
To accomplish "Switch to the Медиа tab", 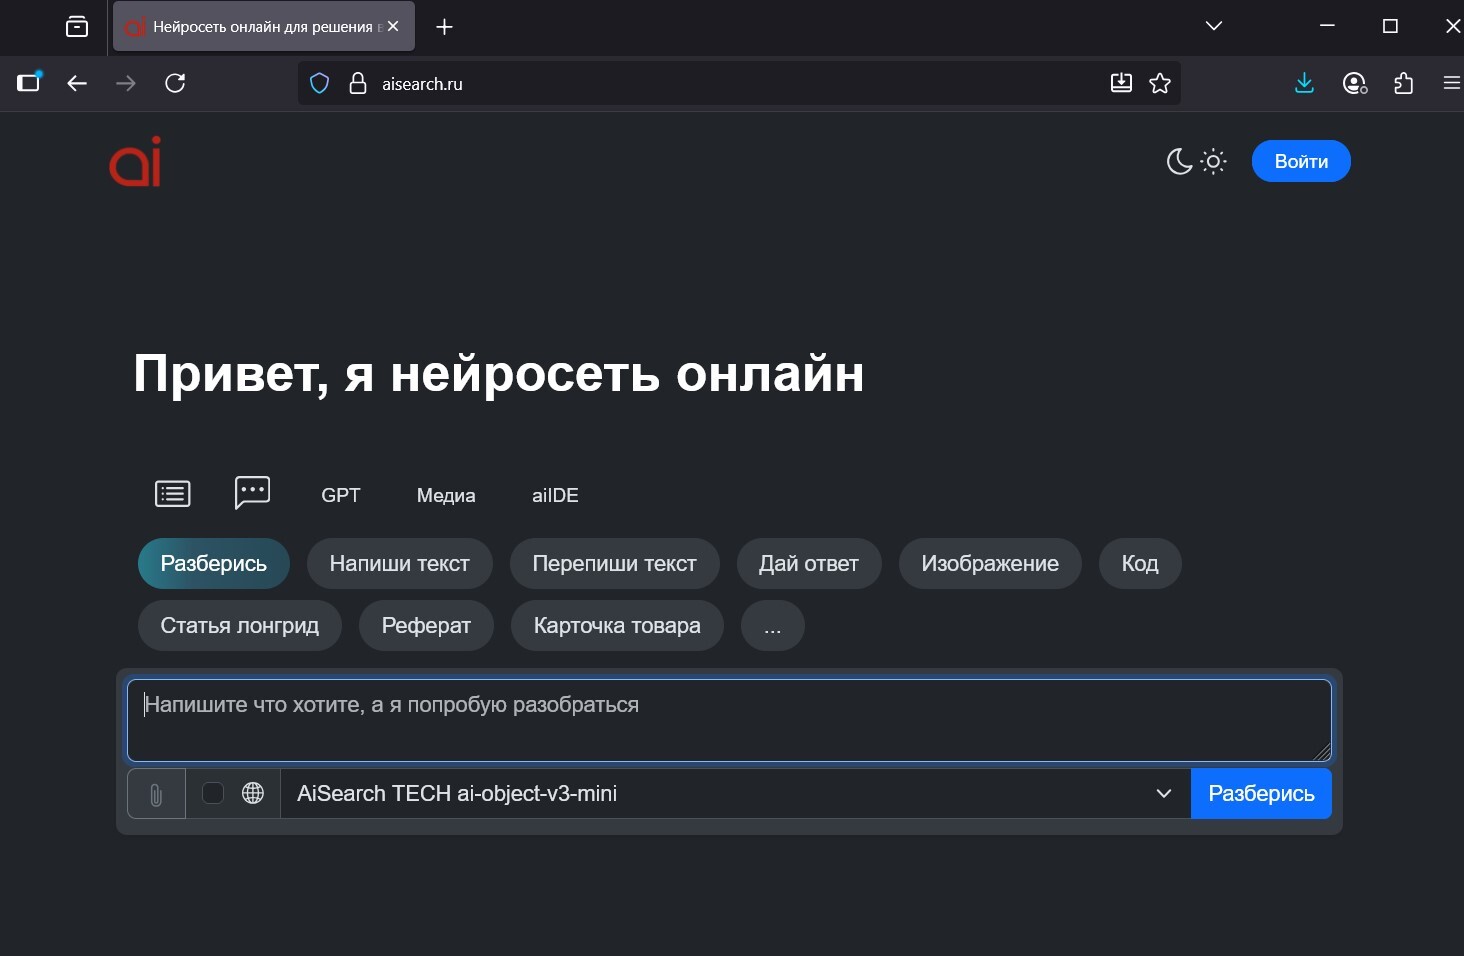I will [x=446, y=495].
